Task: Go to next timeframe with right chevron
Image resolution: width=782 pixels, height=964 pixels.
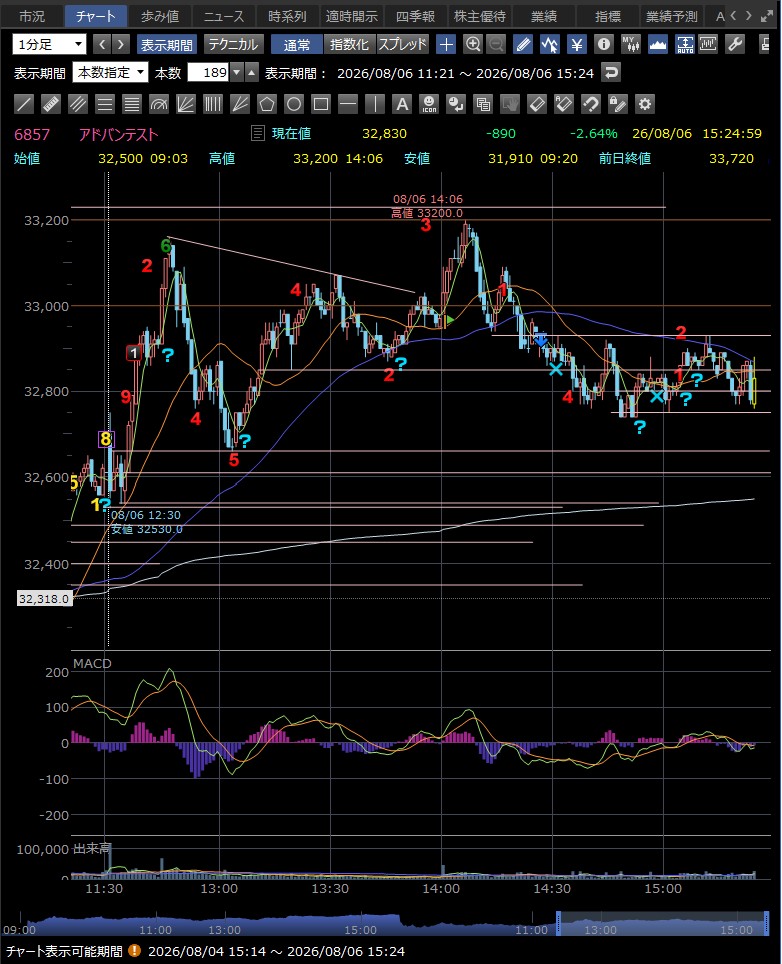Action: point(121,44)
